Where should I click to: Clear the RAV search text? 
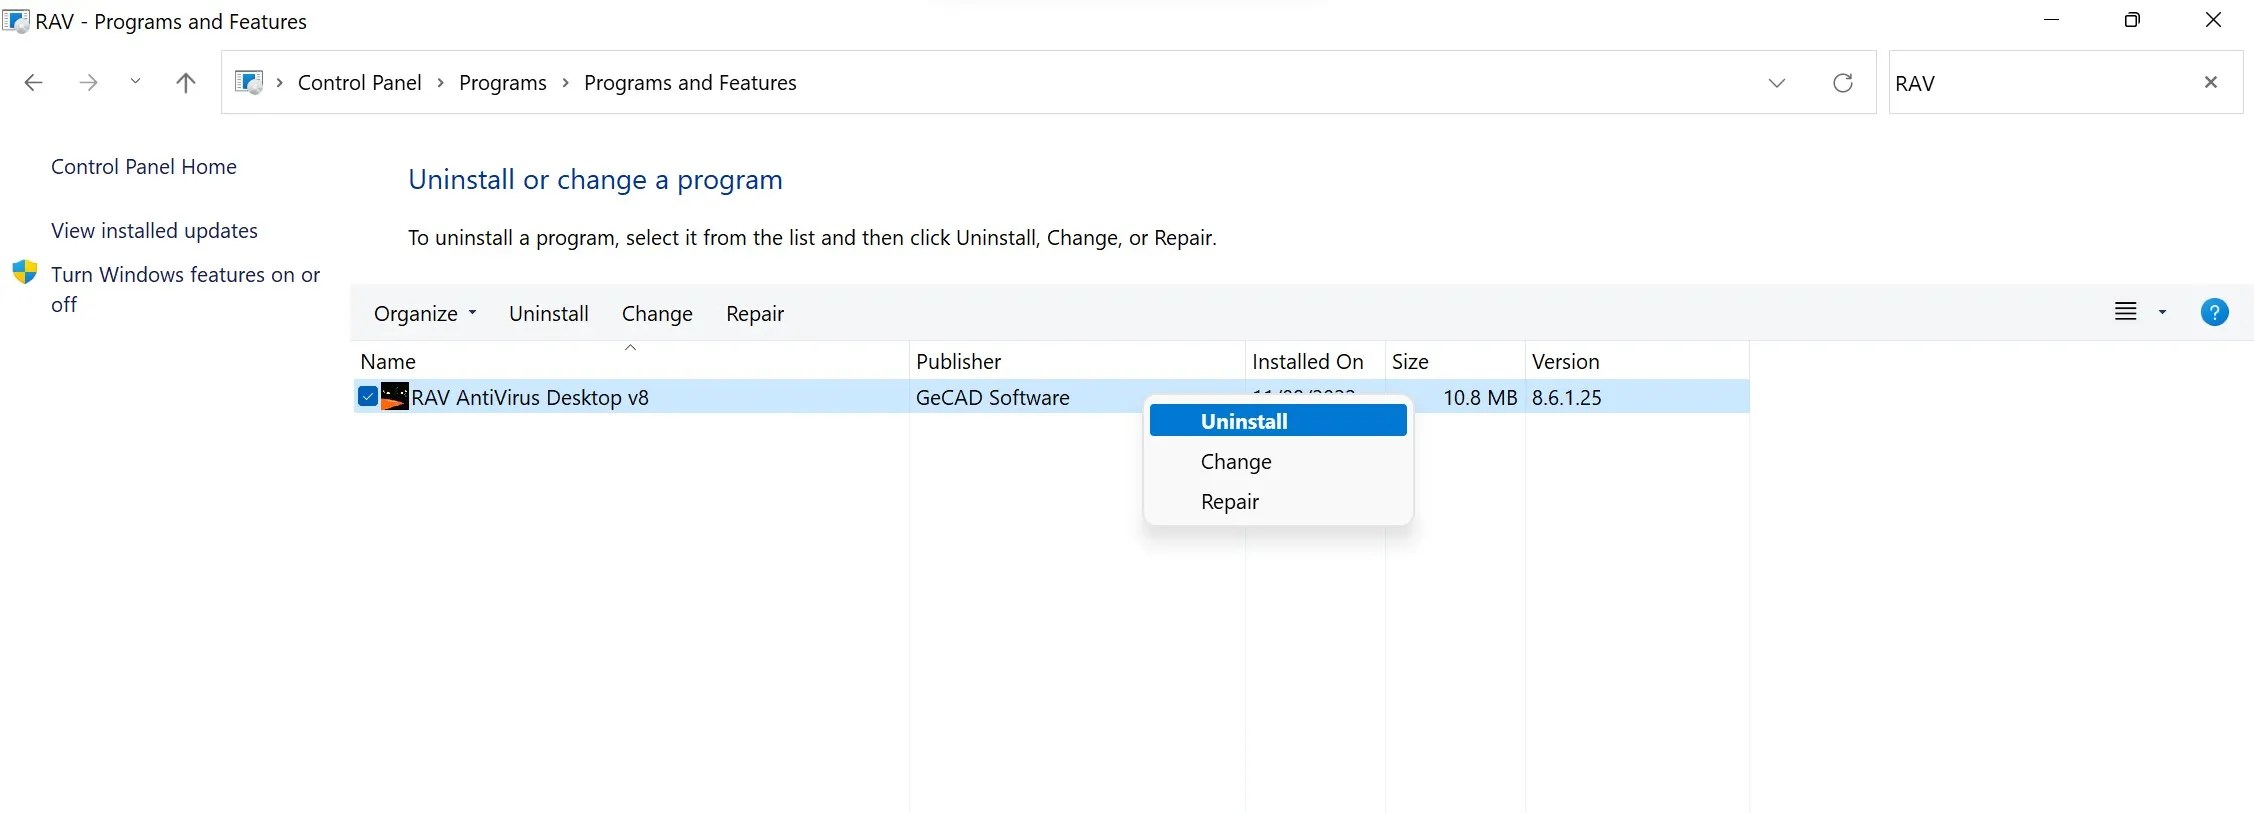point(2211,82)
